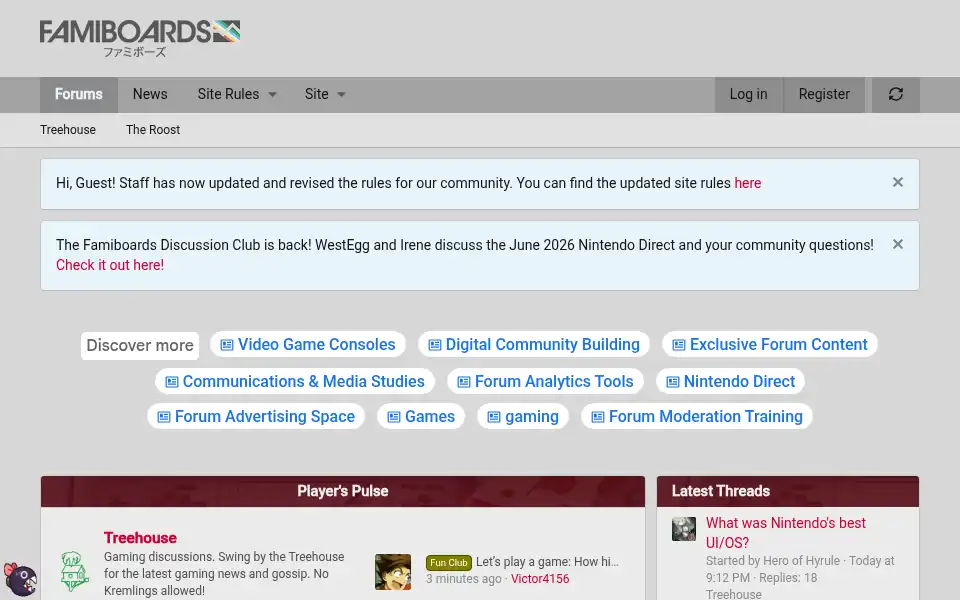
Task: Open 'What was Nintendo's best UI/OS?' thread
Action: pos(786,533)
